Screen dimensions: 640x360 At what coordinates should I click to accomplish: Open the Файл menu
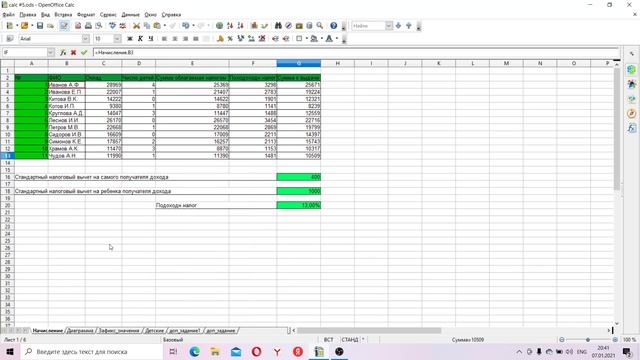point(8,15)
